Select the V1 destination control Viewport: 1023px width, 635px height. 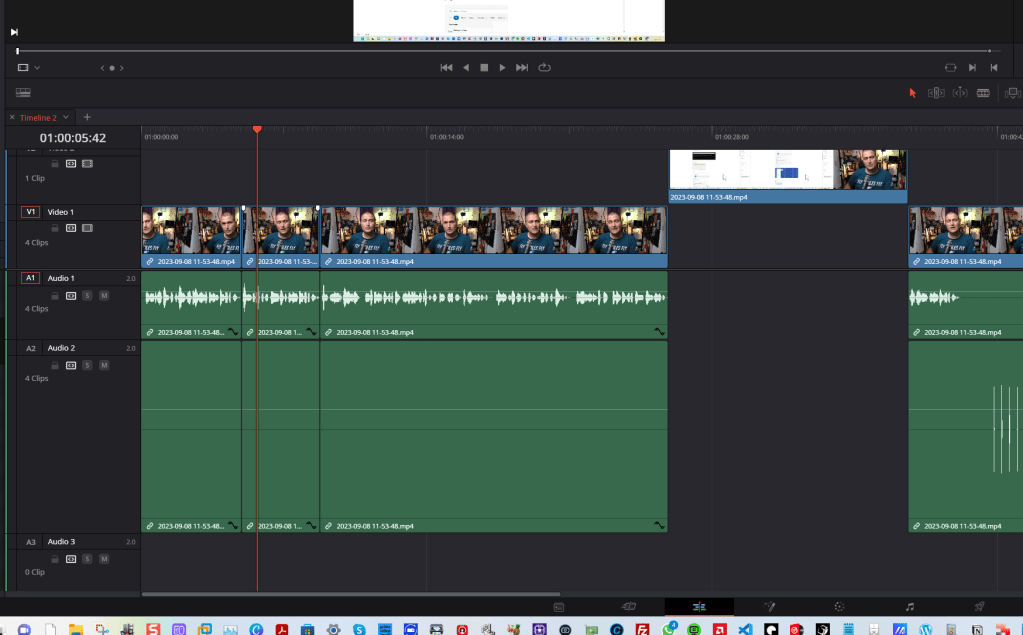coord(31,212)
